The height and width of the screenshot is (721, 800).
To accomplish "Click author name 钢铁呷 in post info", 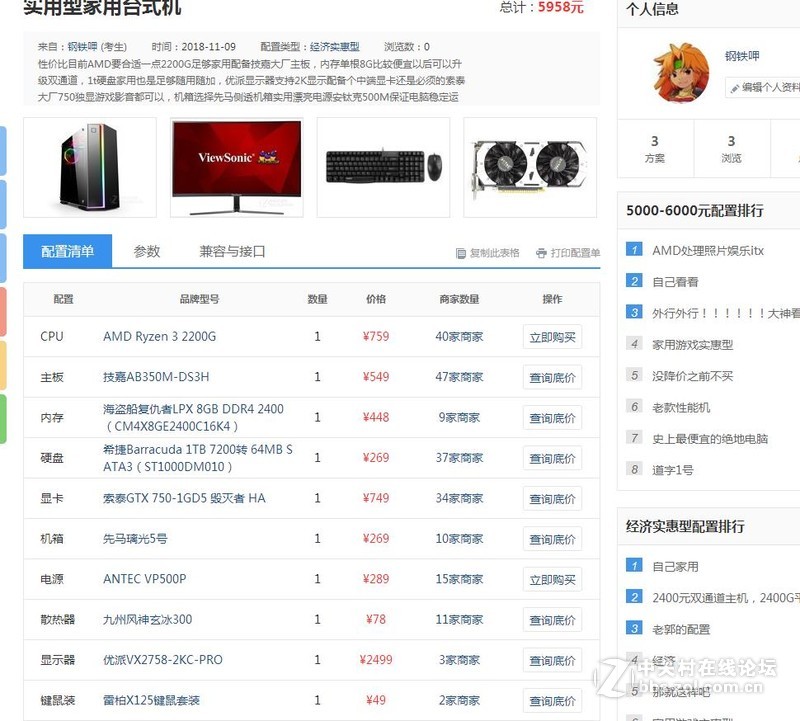I will coord(82,47).
